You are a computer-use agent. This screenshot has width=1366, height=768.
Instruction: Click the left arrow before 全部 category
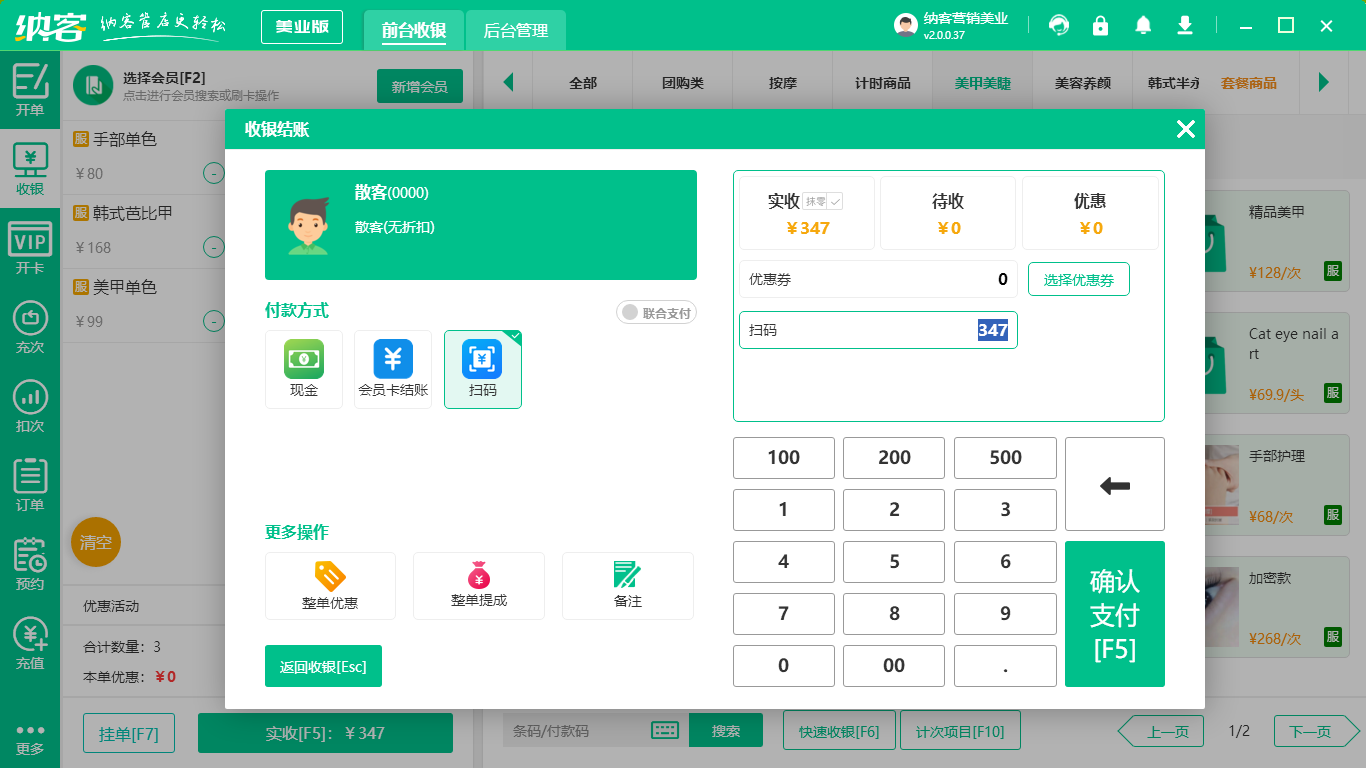pos(510,83)
